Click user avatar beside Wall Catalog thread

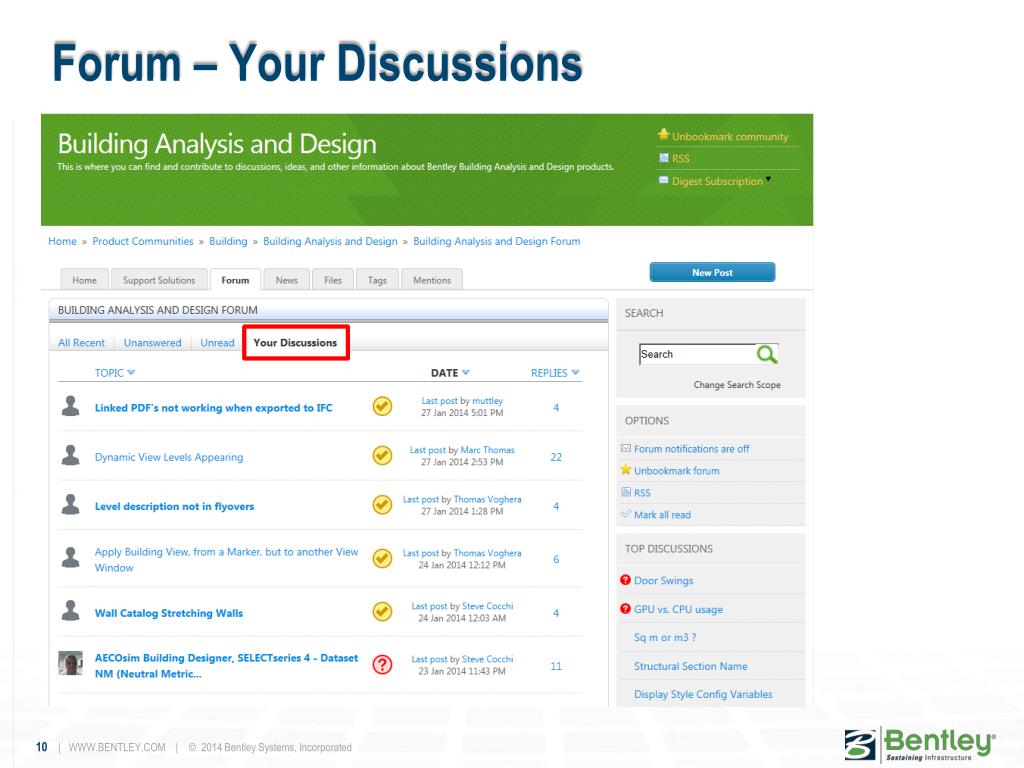[x=71, y=610]
